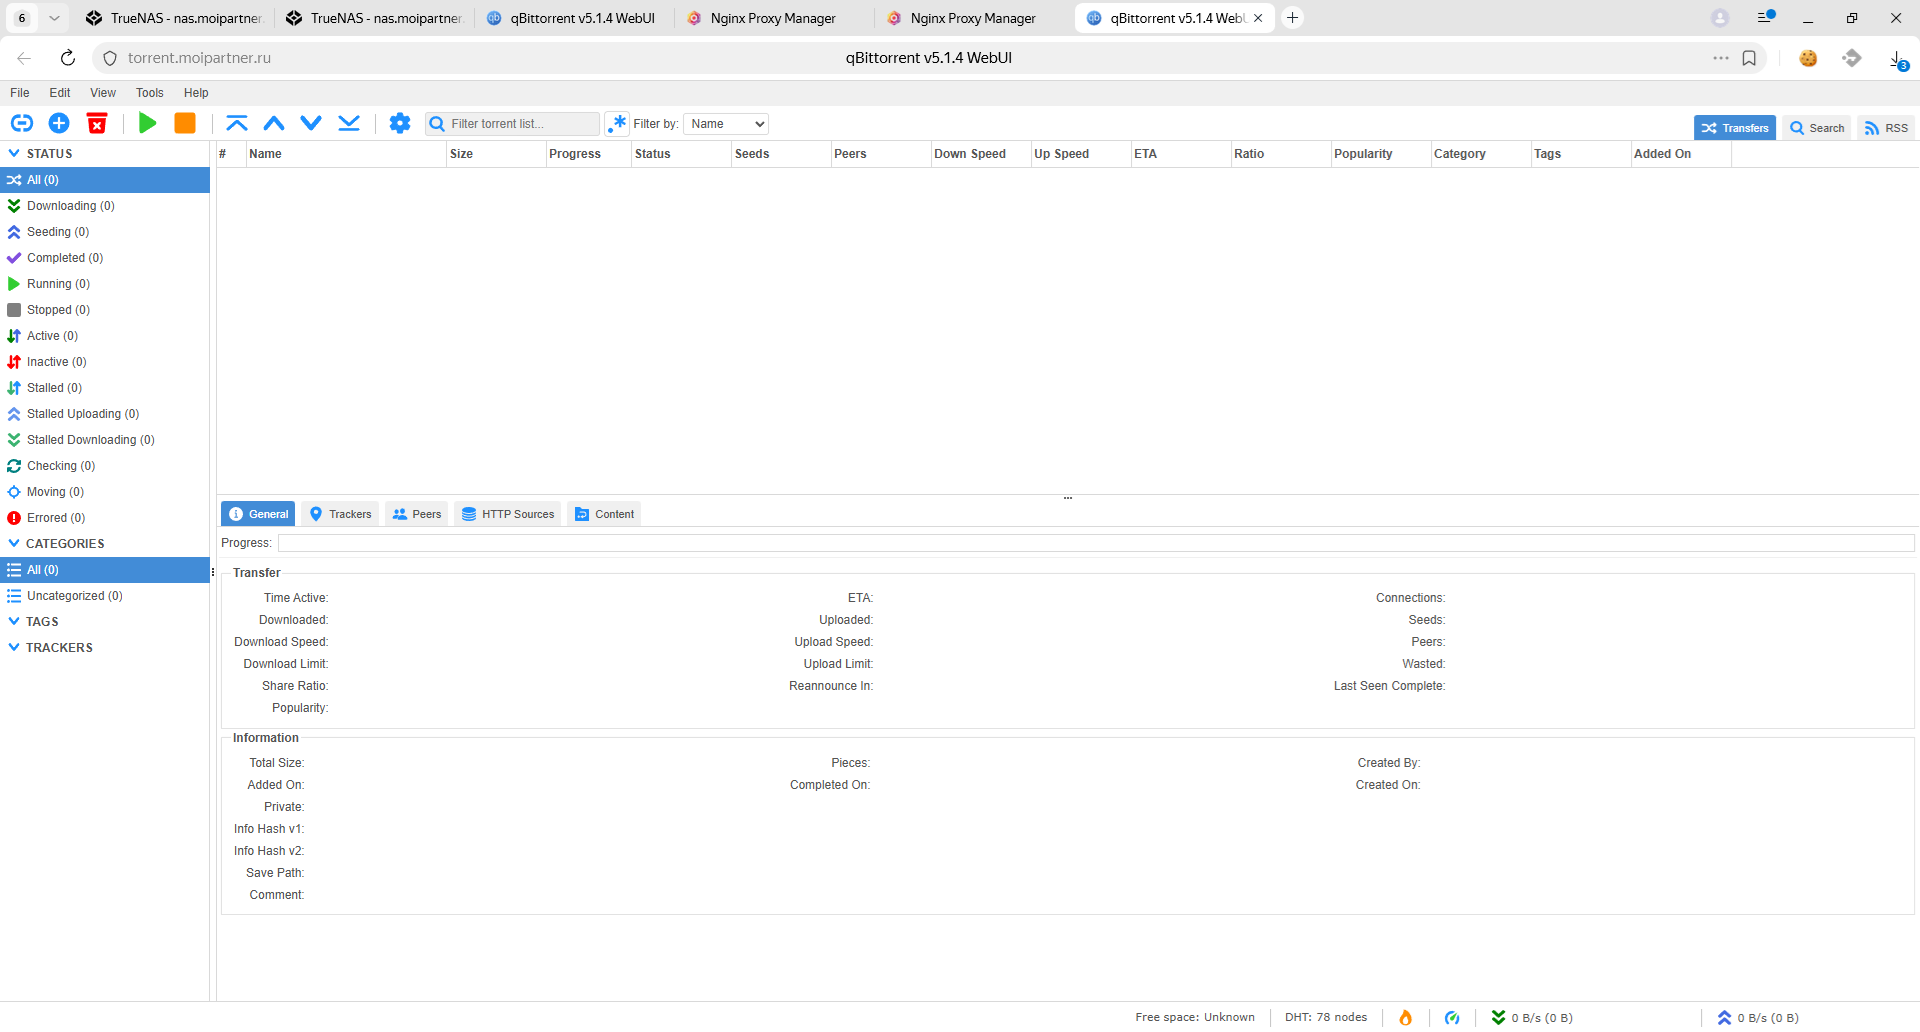Collapse the CATEGORIES section
Screen dimensions: 1920x1032
point(14,544)
